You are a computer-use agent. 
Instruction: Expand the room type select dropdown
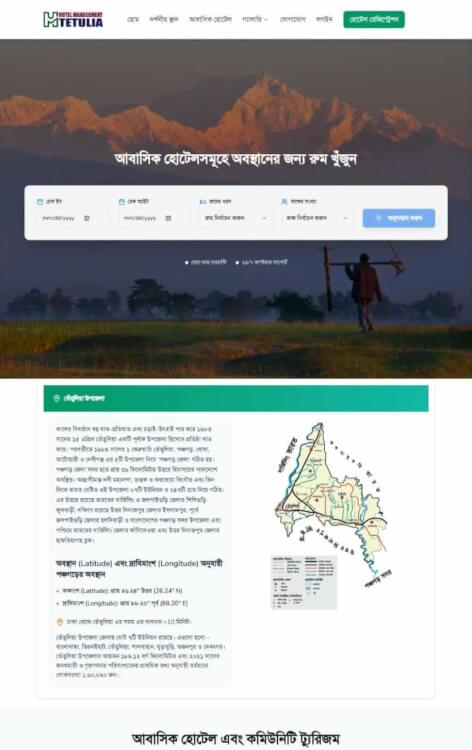click(x=235, y=218)
